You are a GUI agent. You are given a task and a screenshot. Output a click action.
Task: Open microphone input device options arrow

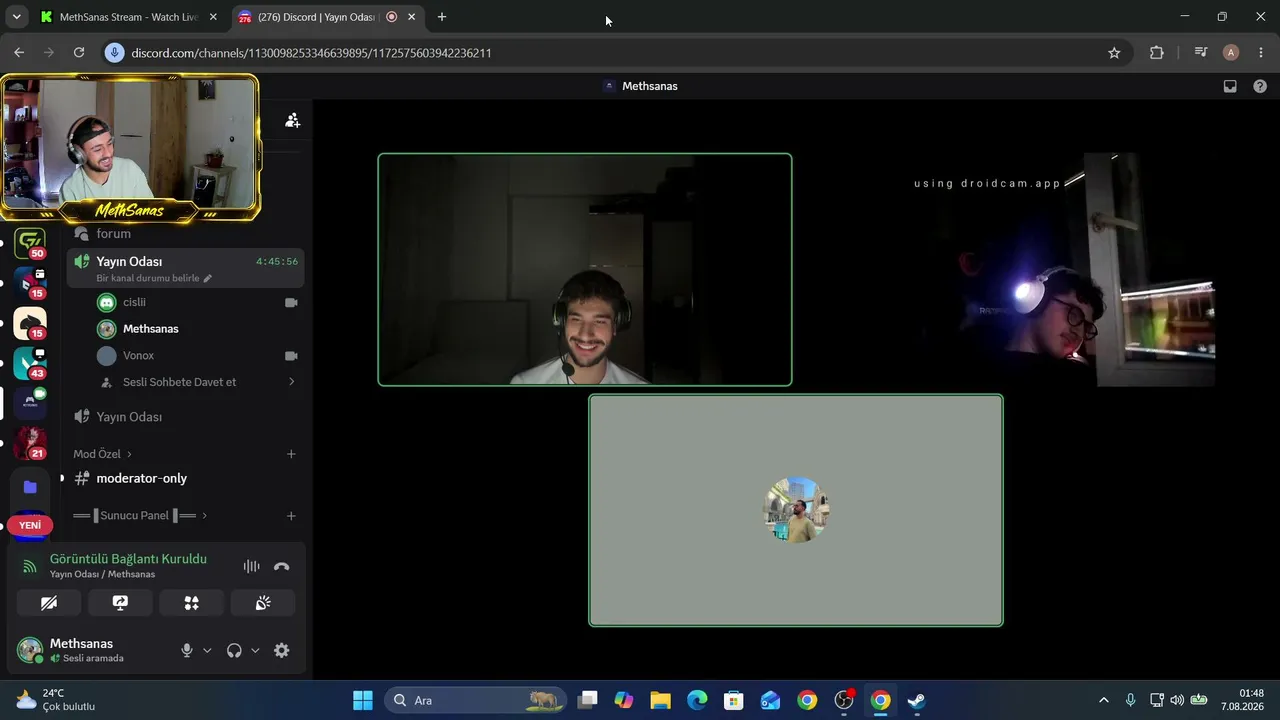[207, 650]
